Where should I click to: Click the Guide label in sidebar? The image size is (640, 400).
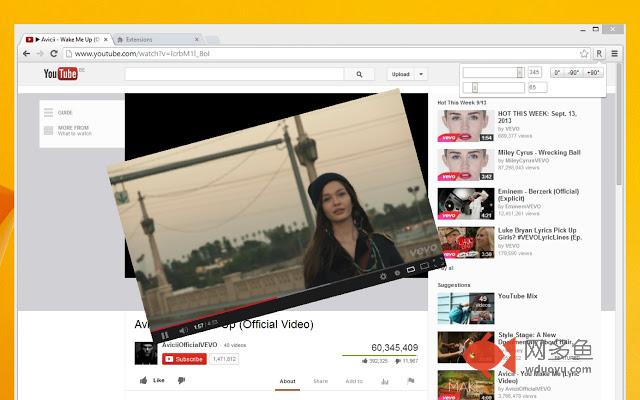pos(65,113)
